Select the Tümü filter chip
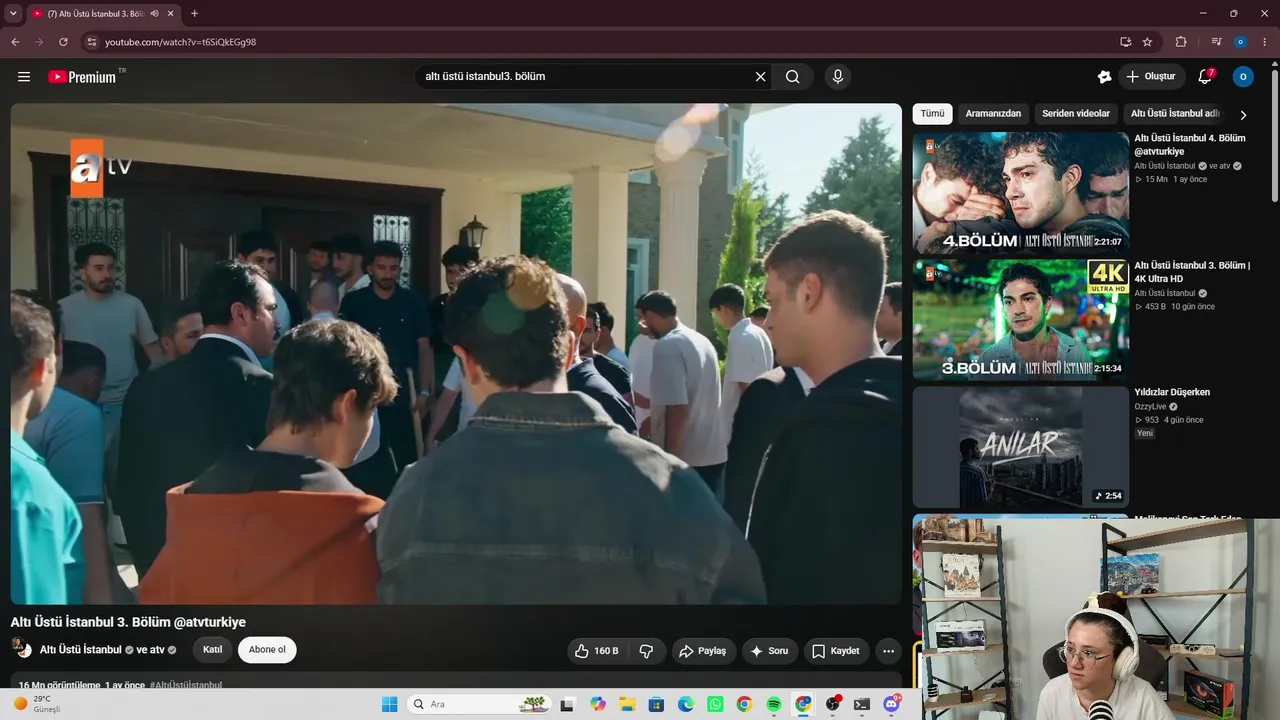1280x720 pixels. click(932, 114)
